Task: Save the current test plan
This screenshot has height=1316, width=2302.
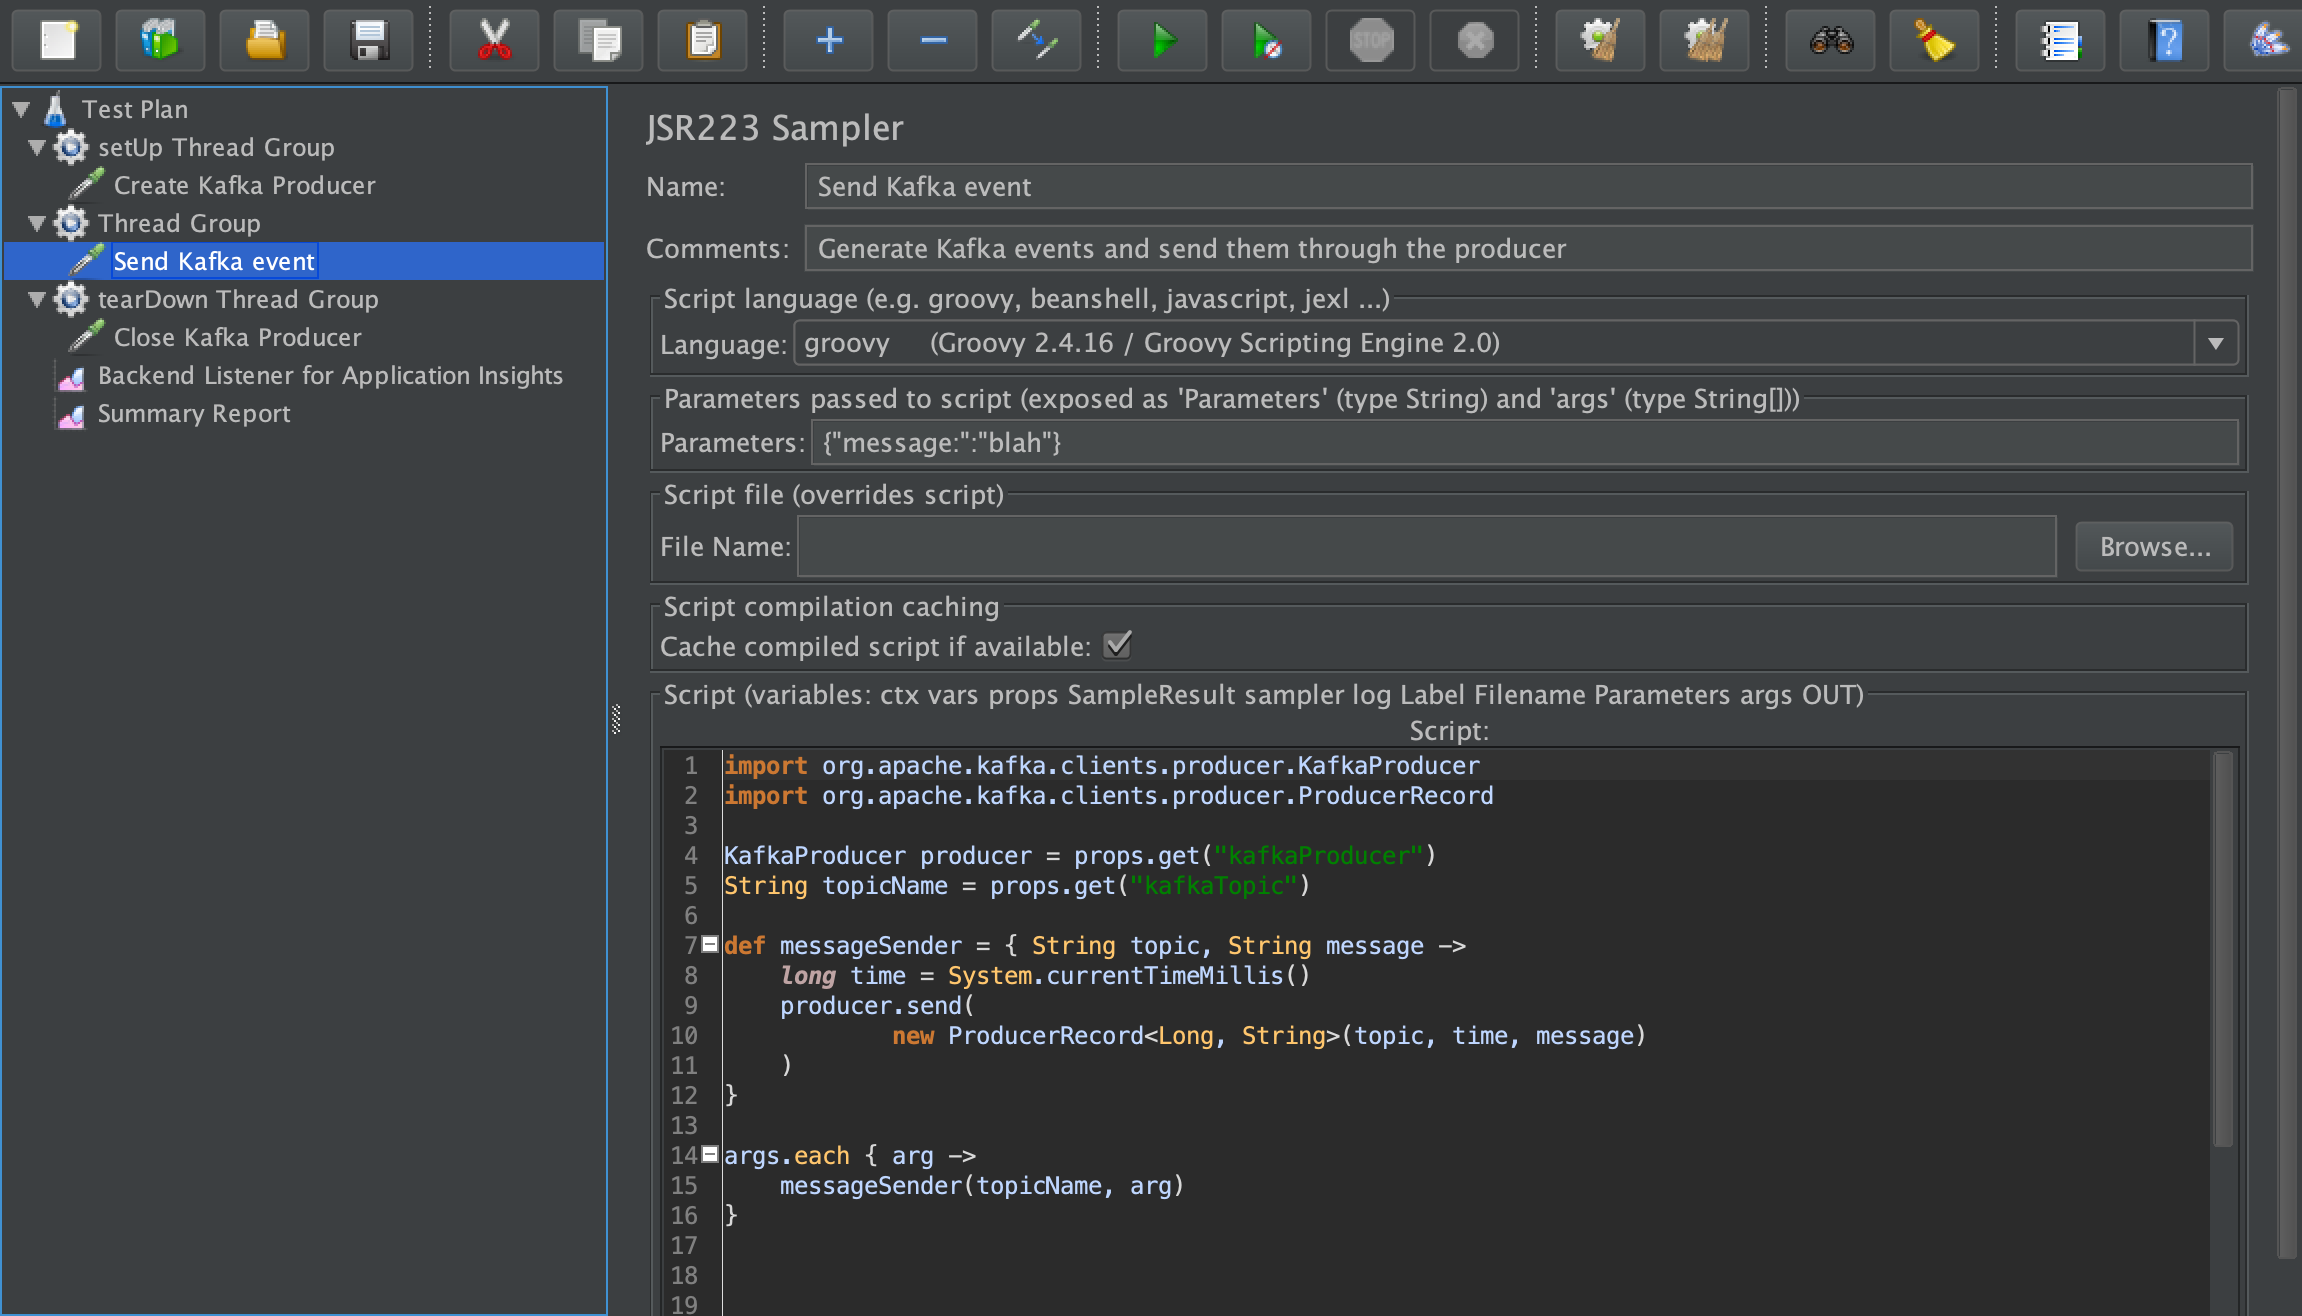Action: (x=368, y=40)
